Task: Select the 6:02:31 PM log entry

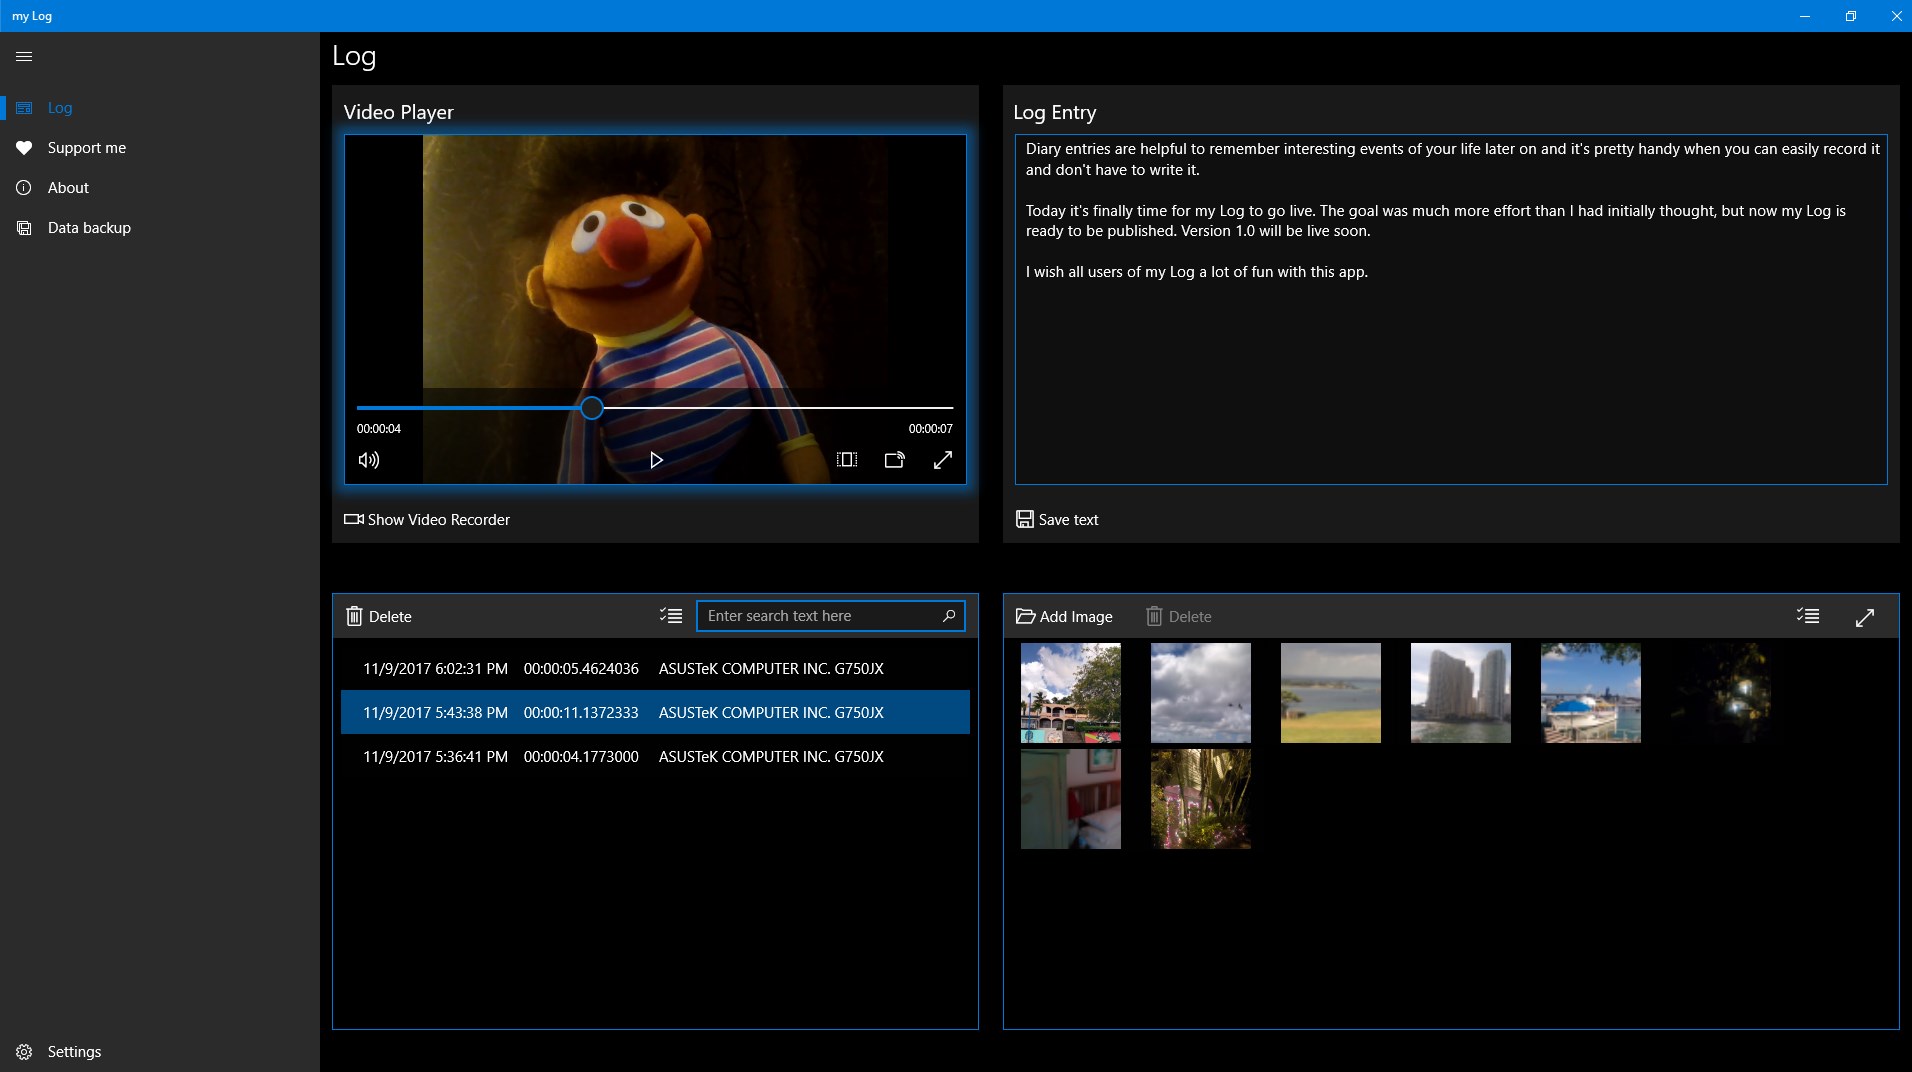Action: pyautogui.click(x=655, y=669)
